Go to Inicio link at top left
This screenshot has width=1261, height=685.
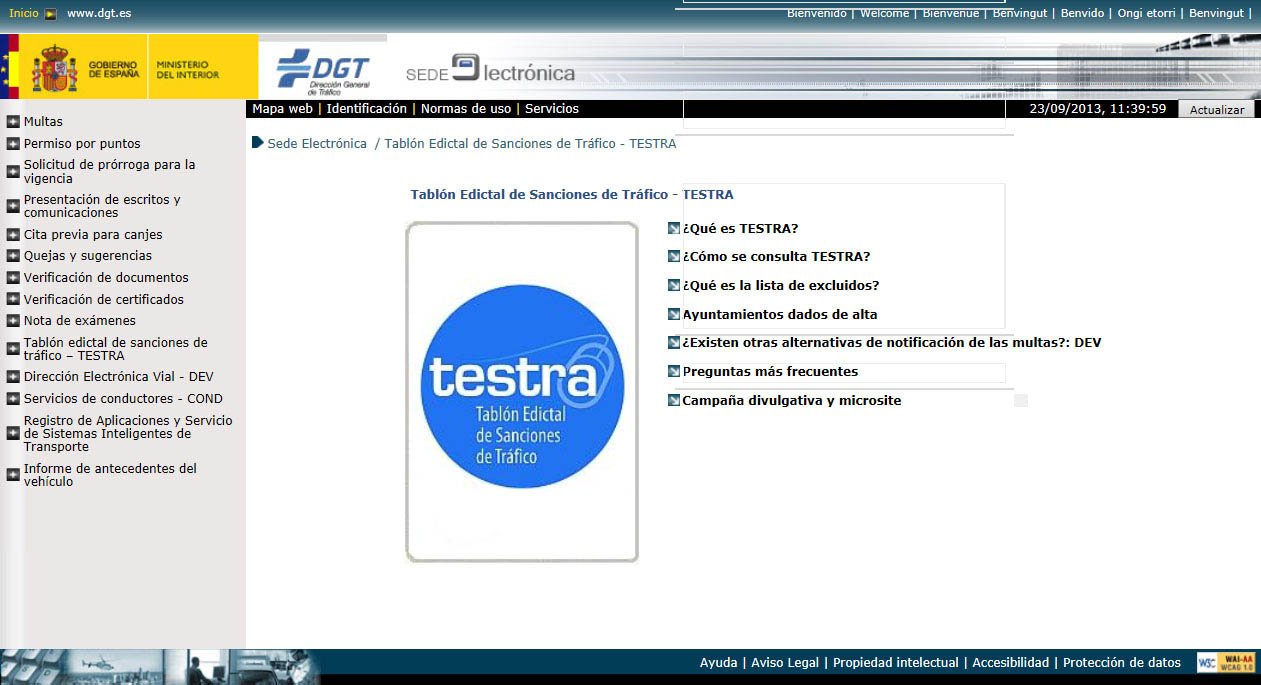tap(23, 14)
